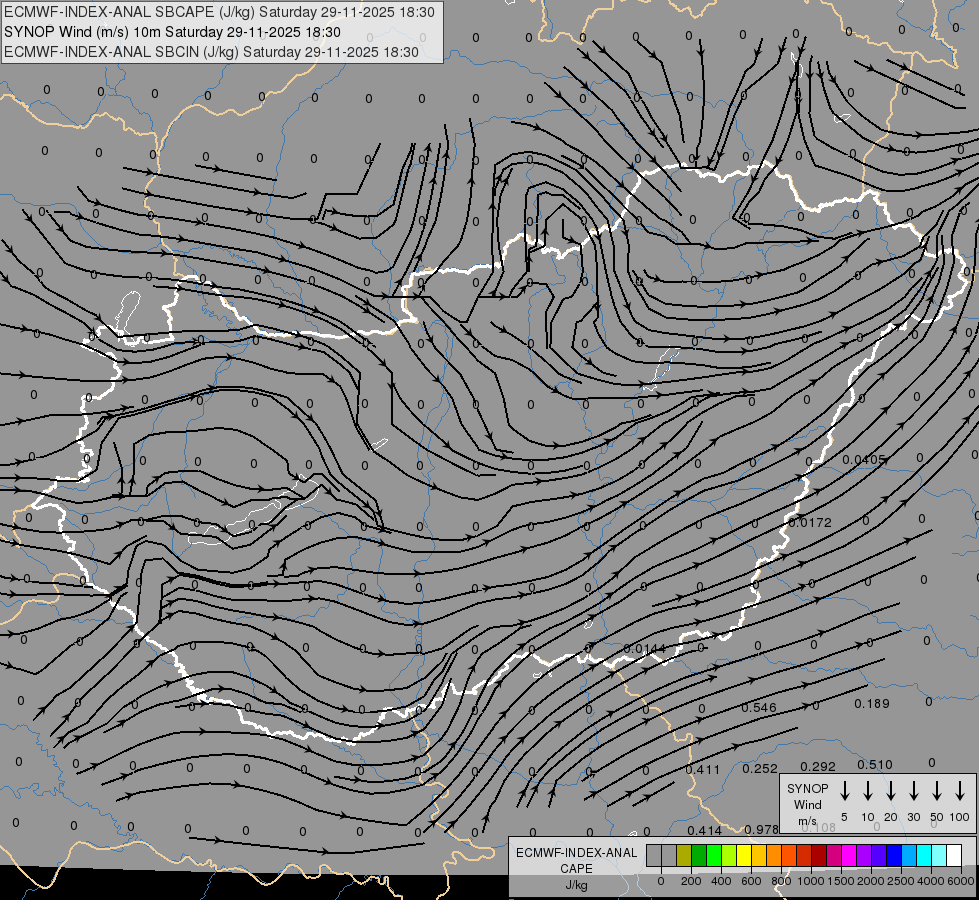Click the yellow-green CAPE legend swatch
The width and height of the screenshot is (979, 900).
click(x=729, y=855)
